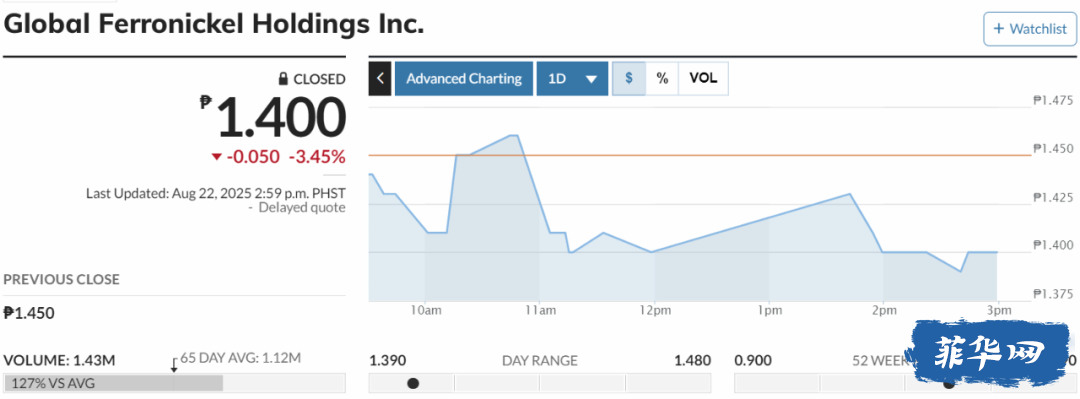This screenshot has width=1080, height=399.
Task: Toggle VOL volume display on chart
Action: tap(703, 79)
